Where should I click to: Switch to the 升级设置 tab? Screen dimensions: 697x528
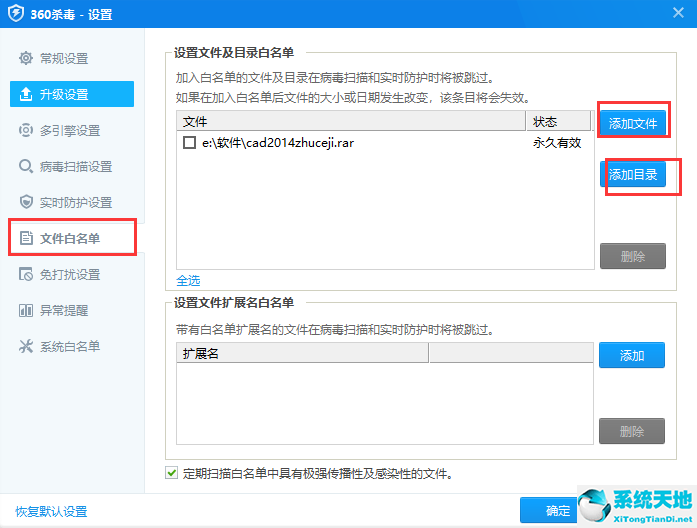(x=72, y=94)
